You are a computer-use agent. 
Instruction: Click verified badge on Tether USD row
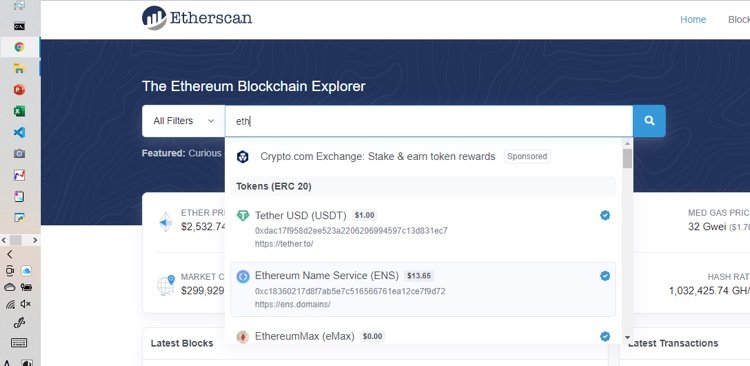coord(605,216)
